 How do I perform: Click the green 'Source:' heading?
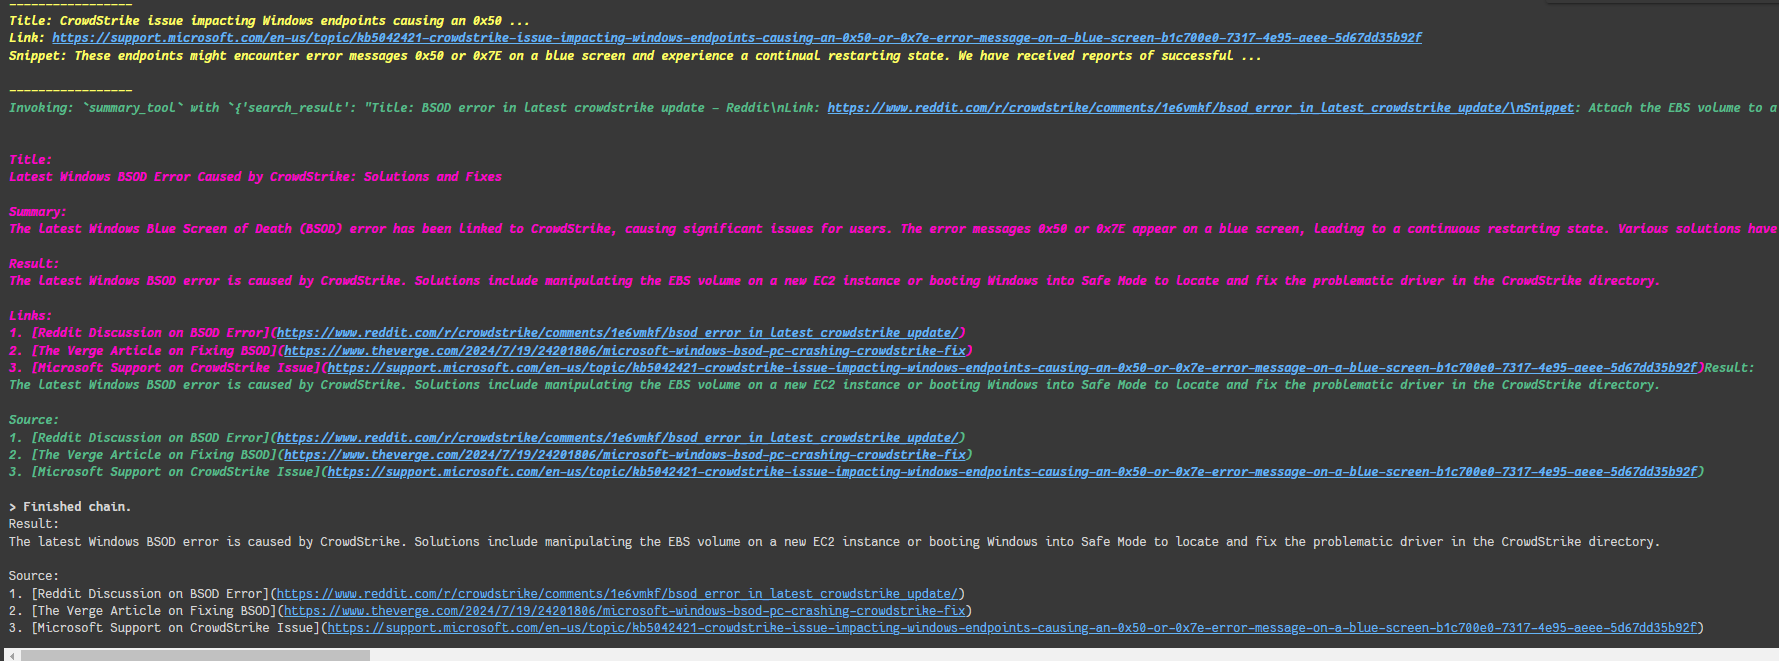(34, 420)
